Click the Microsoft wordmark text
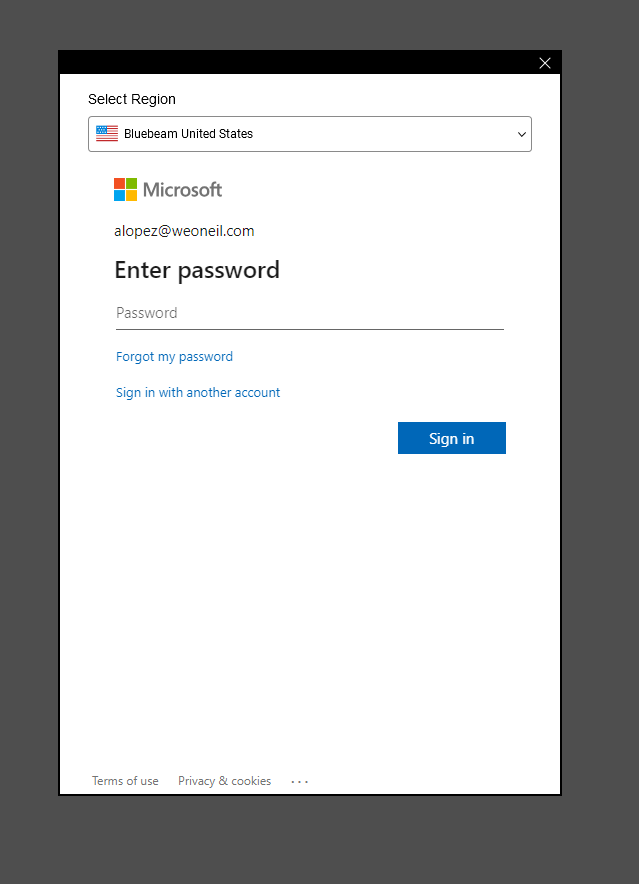This screenshot has width=639, height=884. click(182, 190)
